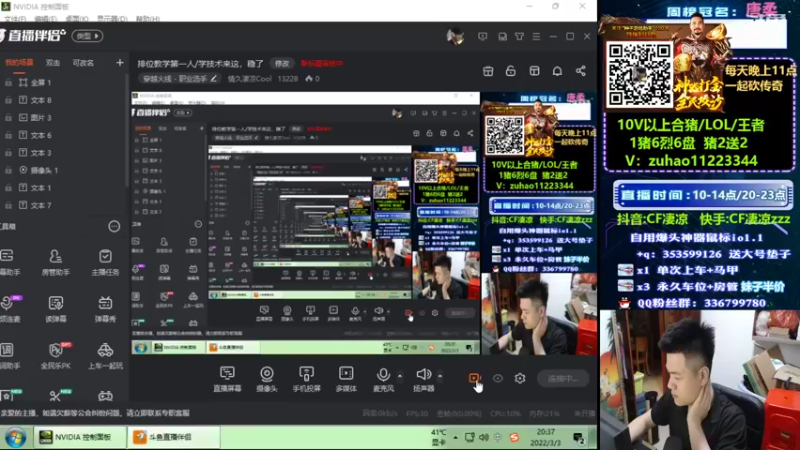Click the Sogou input S tray icon

pos(514,437)
